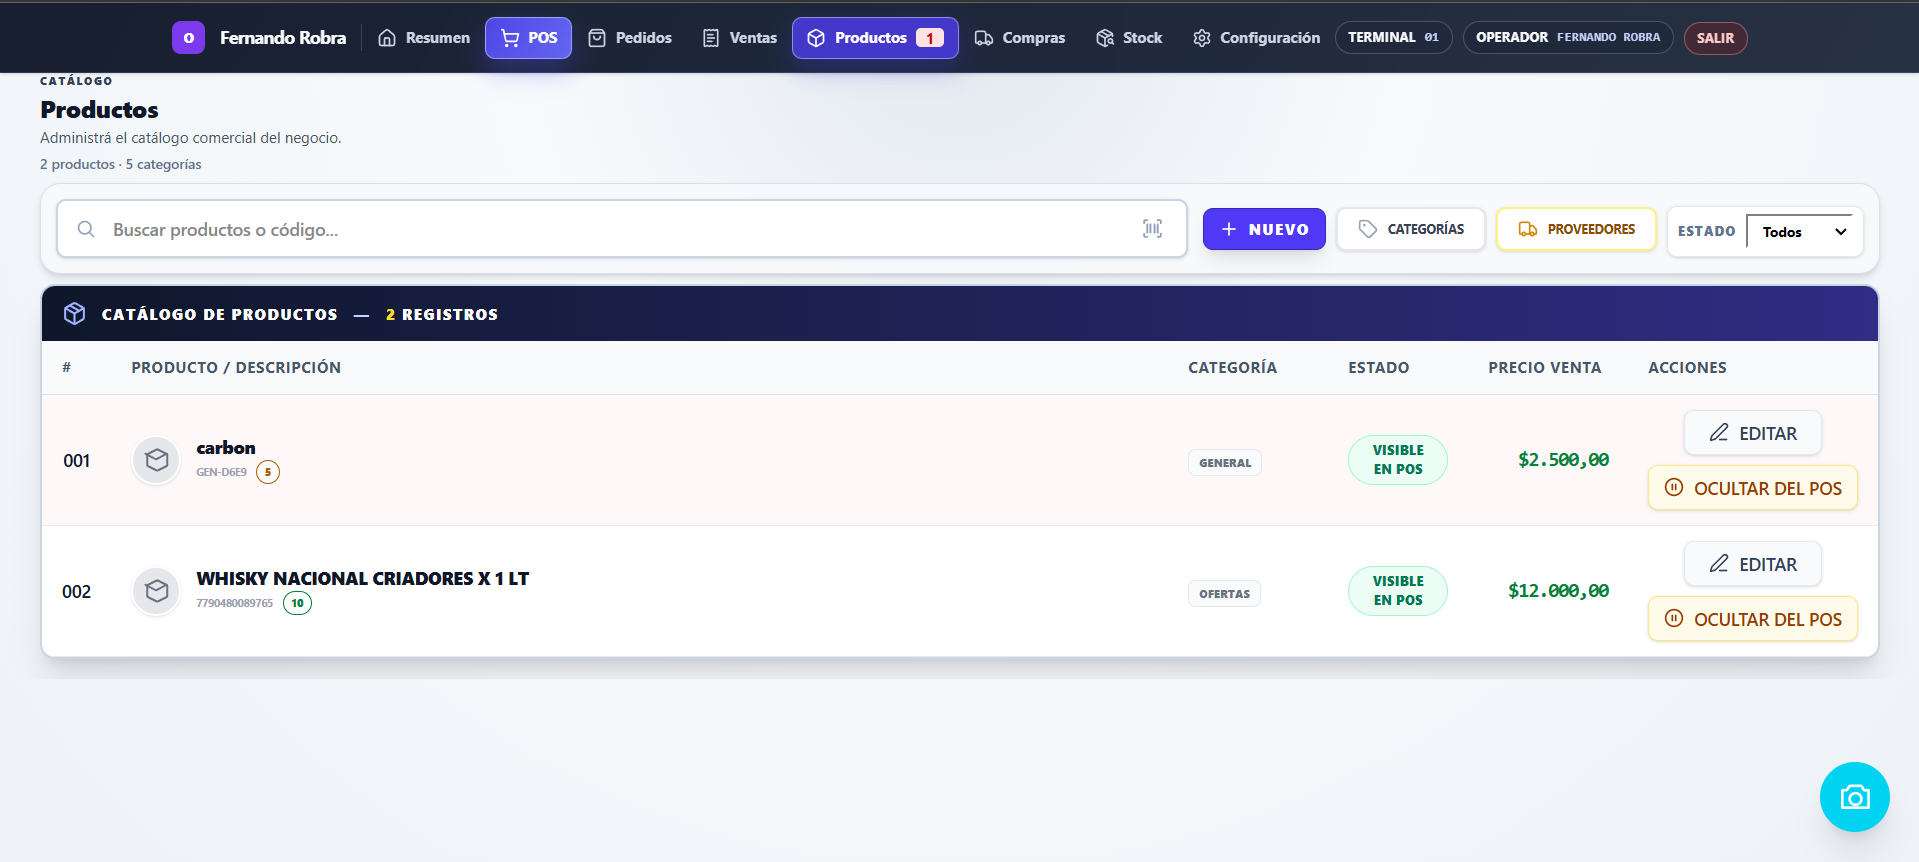Click the stock badge 10 on whisky
The width and height of the screenshot is (1919, 862).
tap(297, 603)
